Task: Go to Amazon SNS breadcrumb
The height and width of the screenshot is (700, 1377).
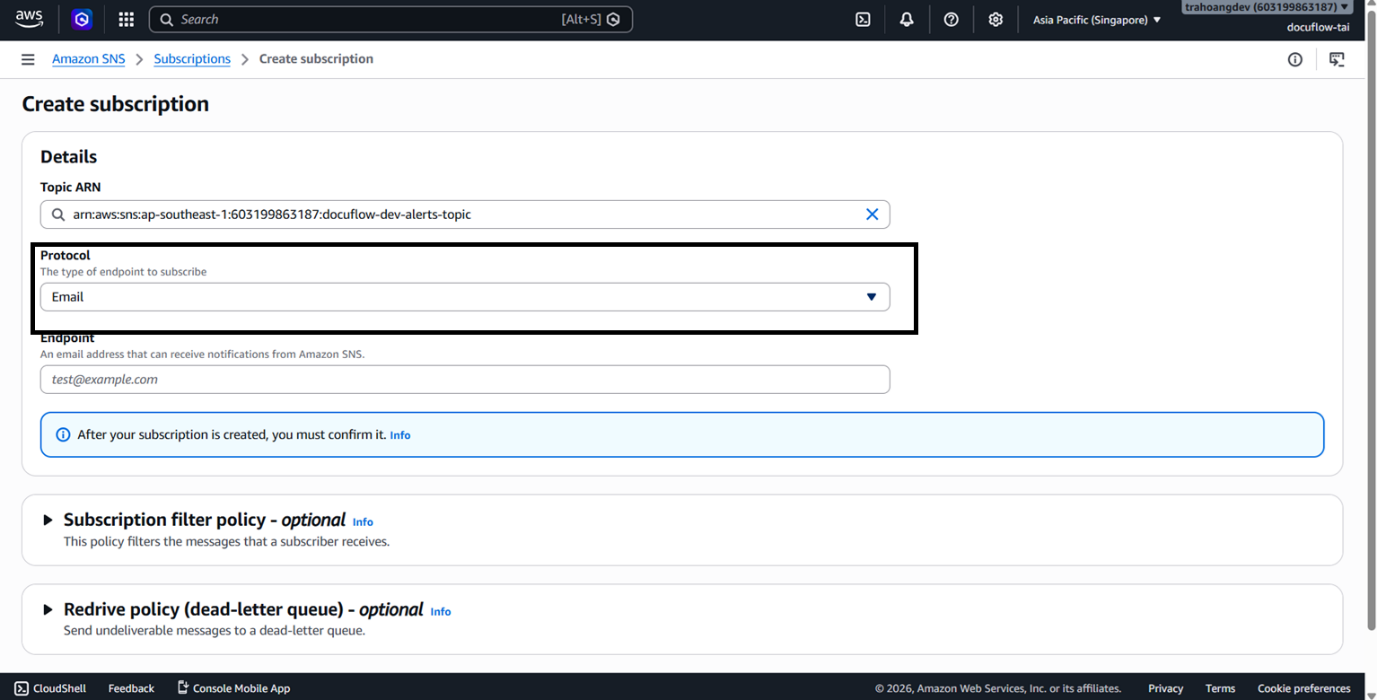Action: point(89,59)
